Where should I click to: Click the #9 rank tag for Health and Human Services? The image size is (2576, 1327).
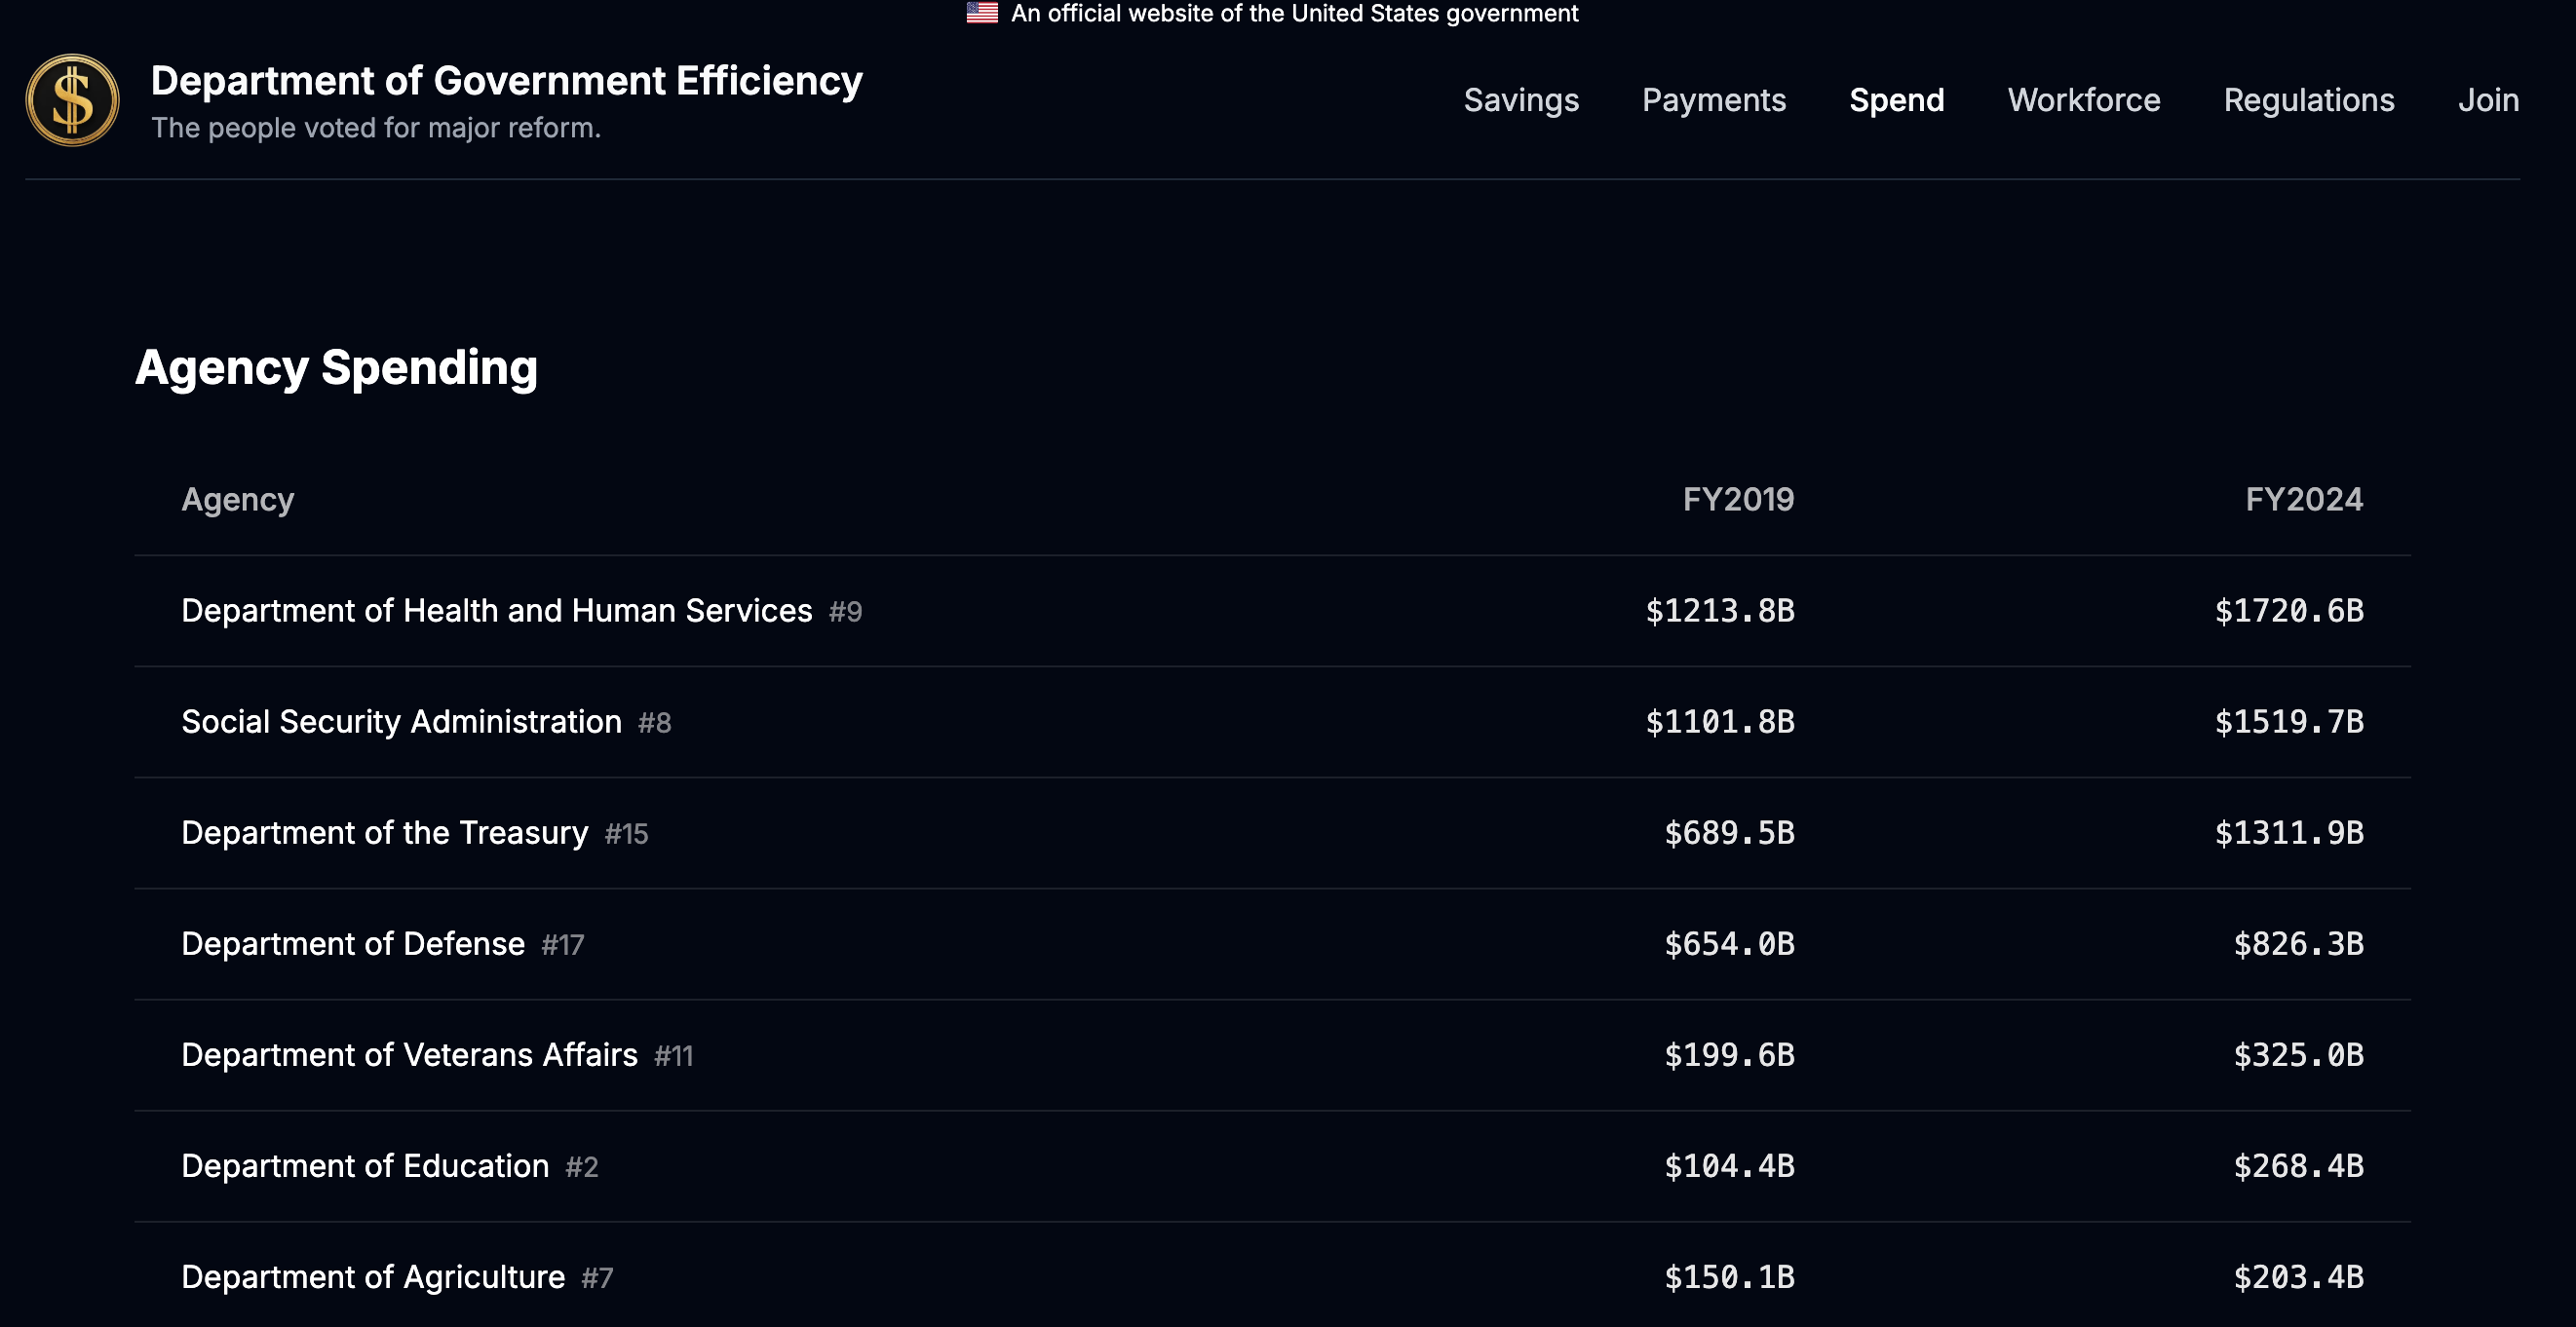pyautogui.click(x=845, y=612)
